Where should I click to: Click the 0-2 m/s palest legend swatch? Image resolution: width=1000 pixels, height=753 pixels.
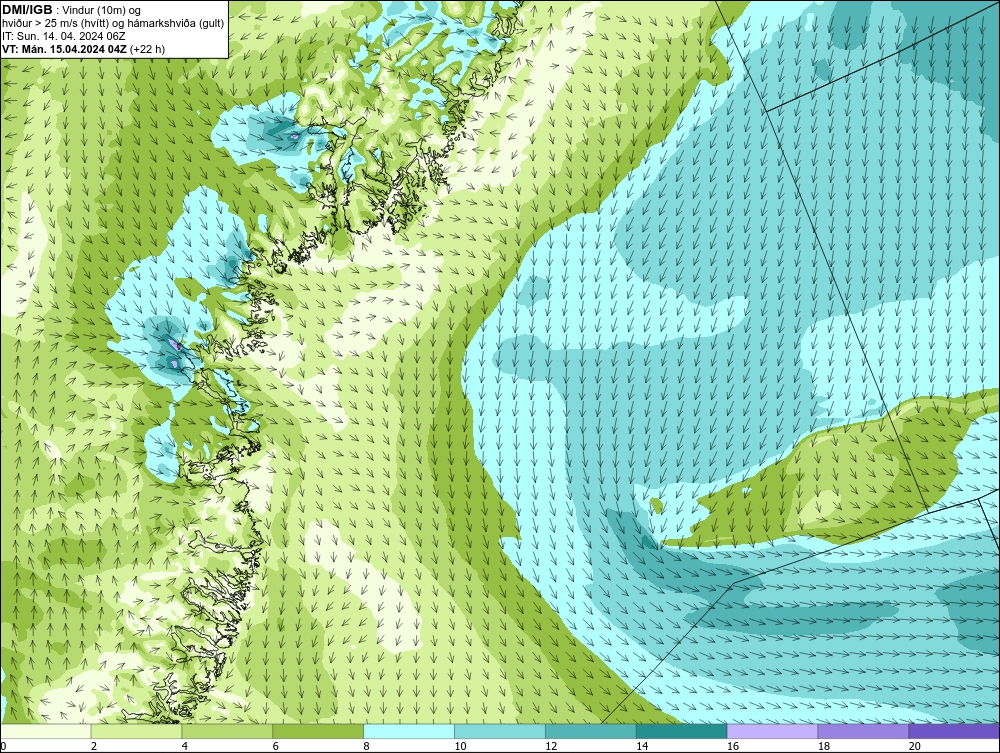(46, 731)
